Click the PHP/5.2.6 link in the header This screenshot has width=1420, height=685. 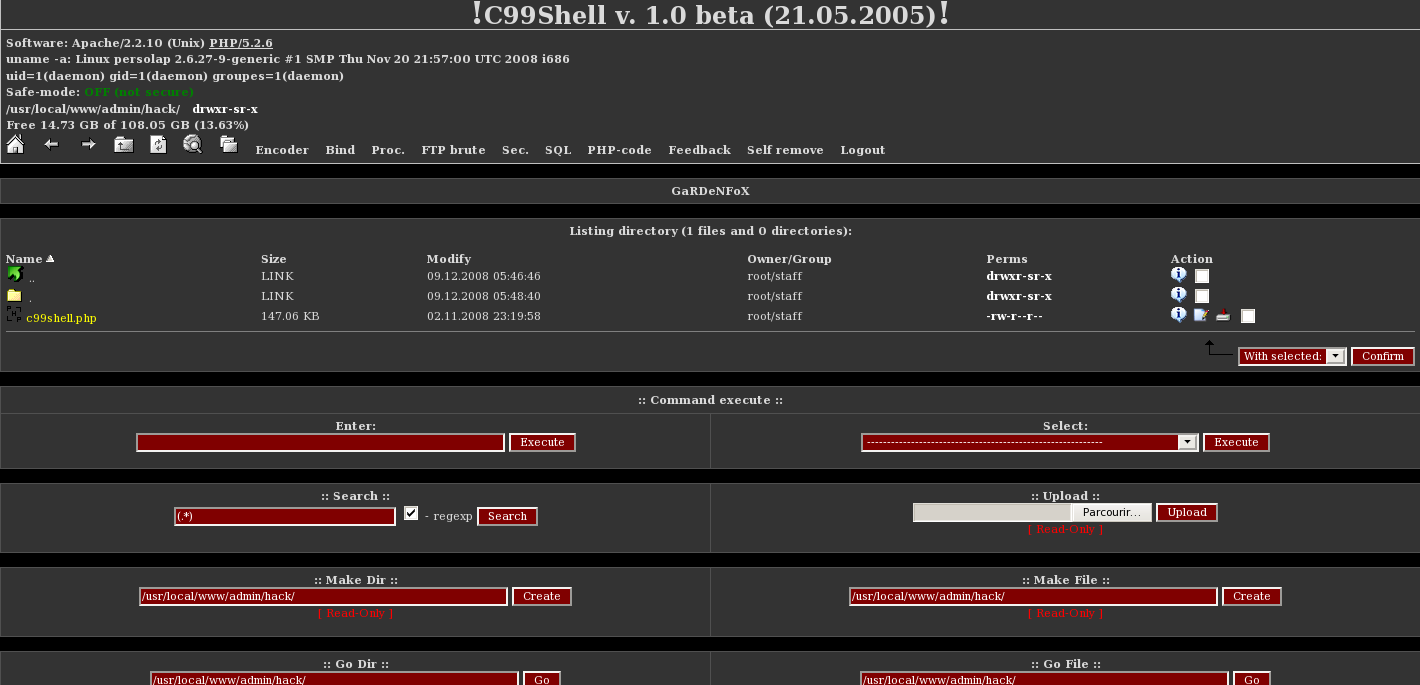[x=241, y=43]
